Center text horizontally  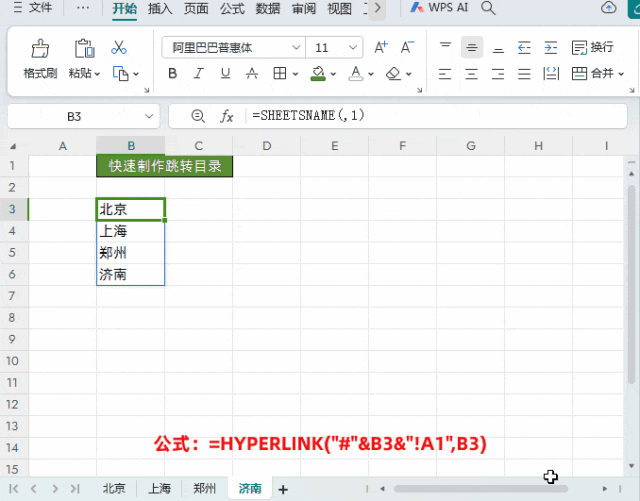(x=471, y=74)
